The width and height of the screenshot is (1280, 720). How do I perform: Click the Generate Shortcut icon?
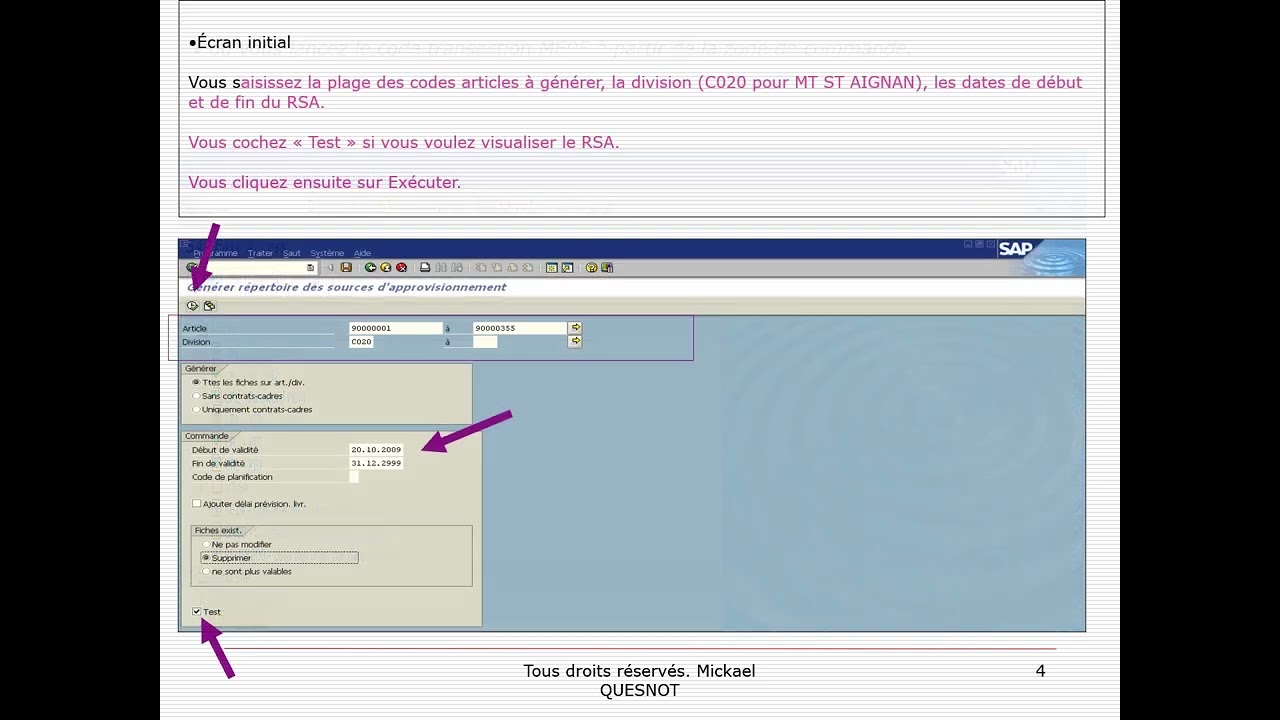[567, 267]
